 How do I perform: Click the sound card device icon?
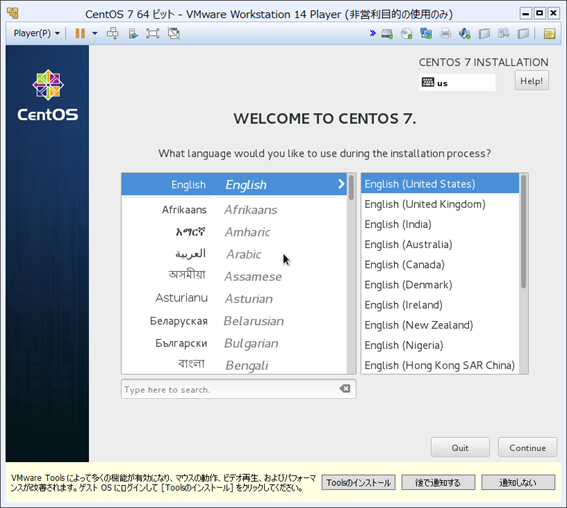click(465, 34)
